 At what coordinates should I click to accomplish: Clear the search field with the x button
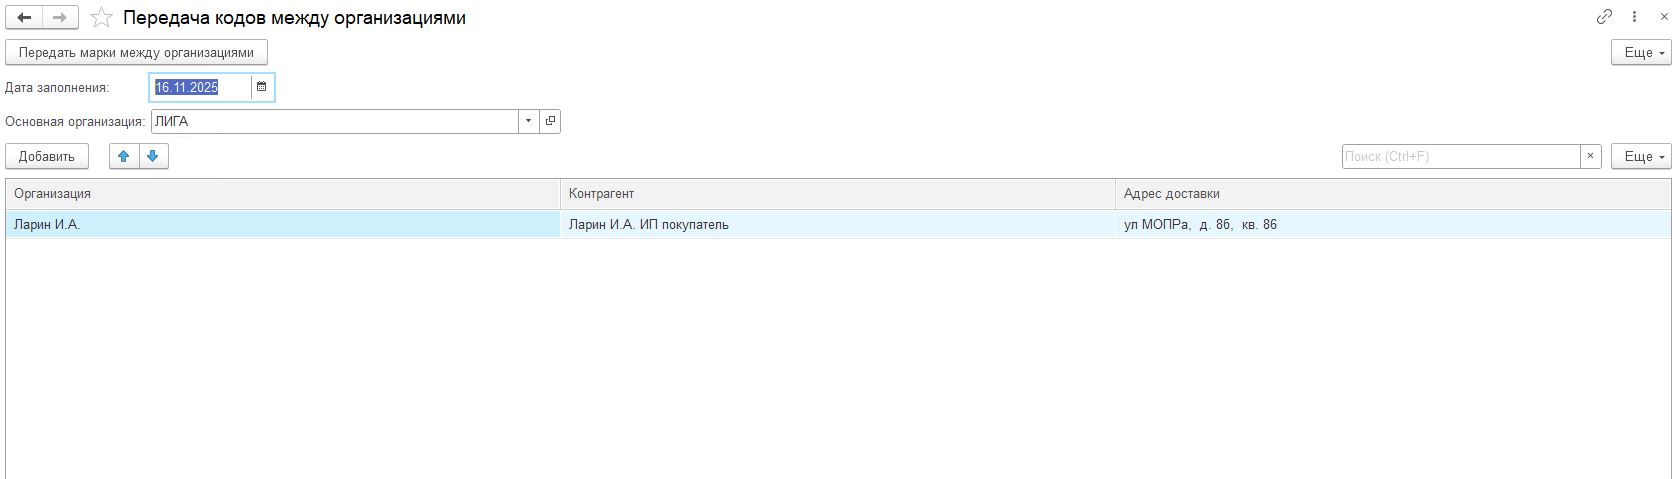(1591, 156)
